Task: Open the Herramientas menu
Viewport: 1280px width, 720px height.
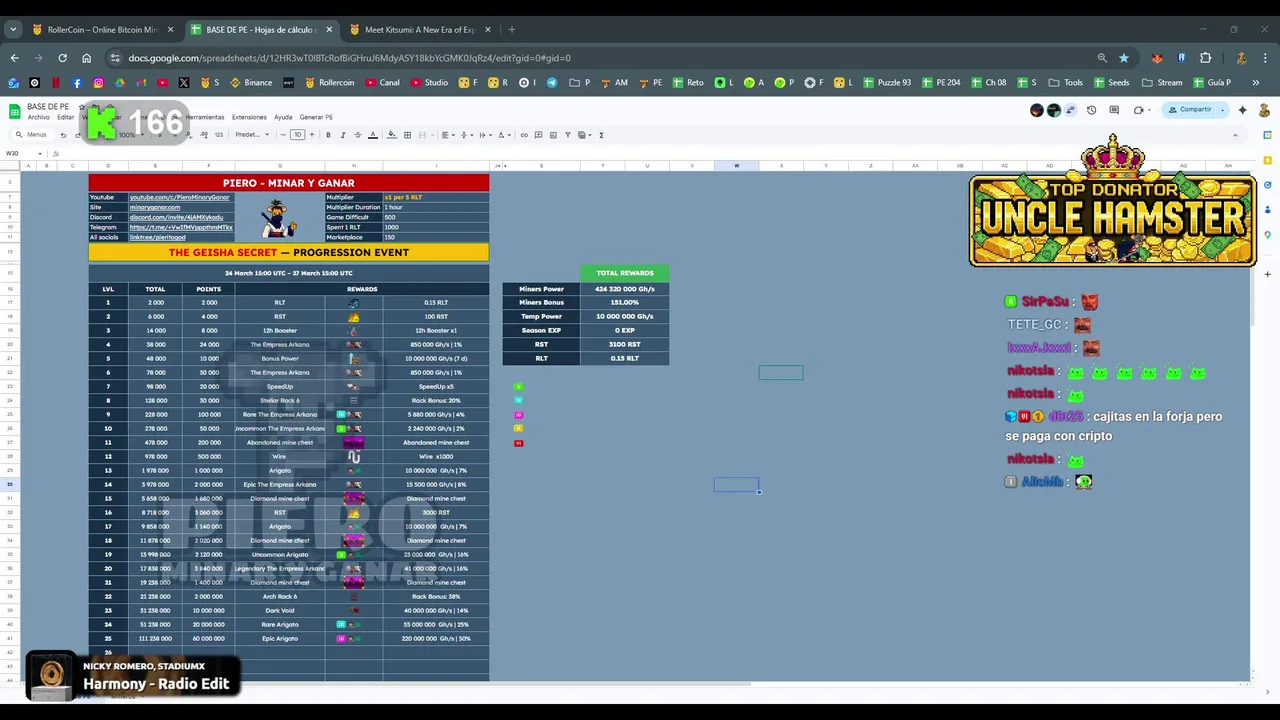Action: point(205,117)
